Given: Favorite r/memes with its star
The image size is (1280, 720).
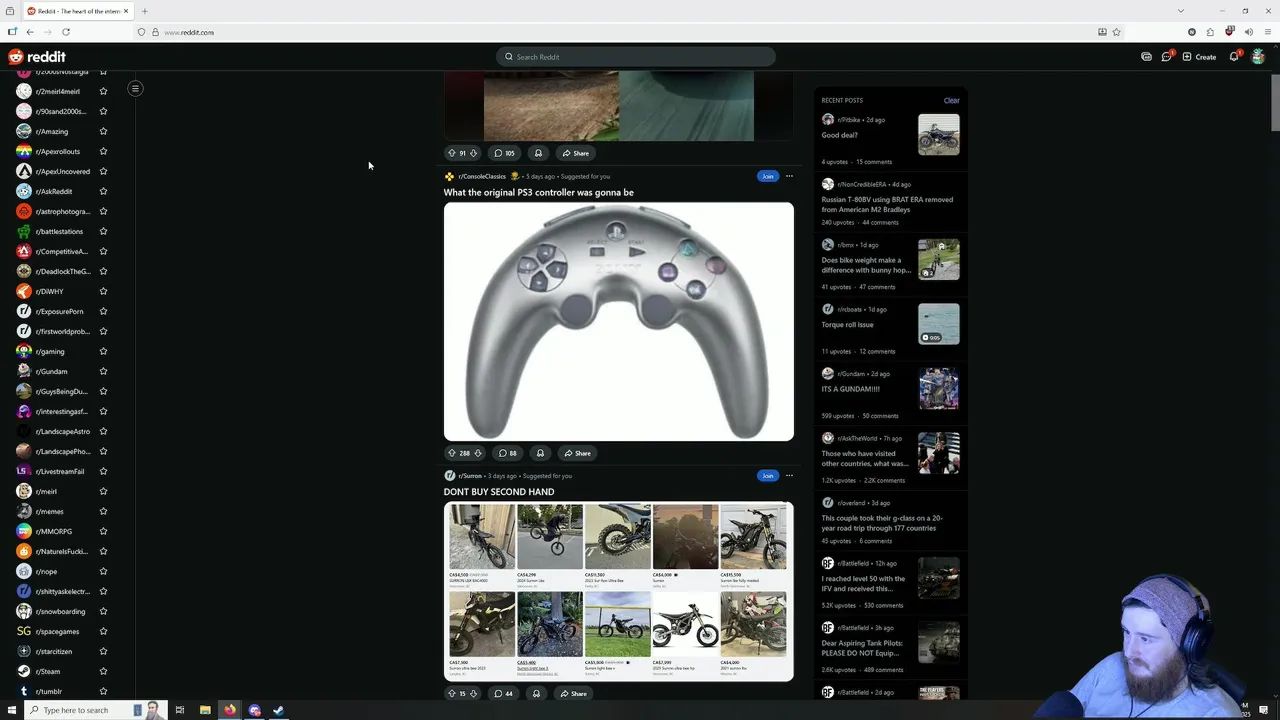Looking at the screenshot, I should tap(103, 511).
